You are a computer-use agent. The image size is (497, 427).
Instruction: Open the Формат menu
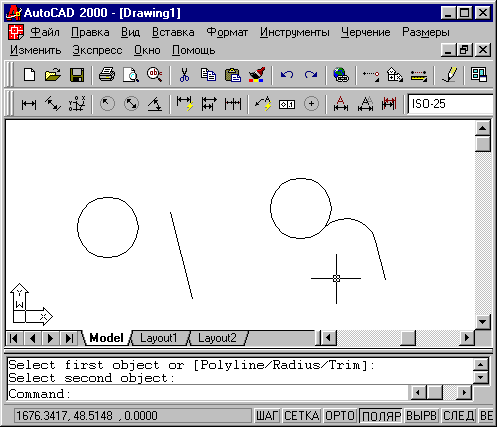click(227, 32)
